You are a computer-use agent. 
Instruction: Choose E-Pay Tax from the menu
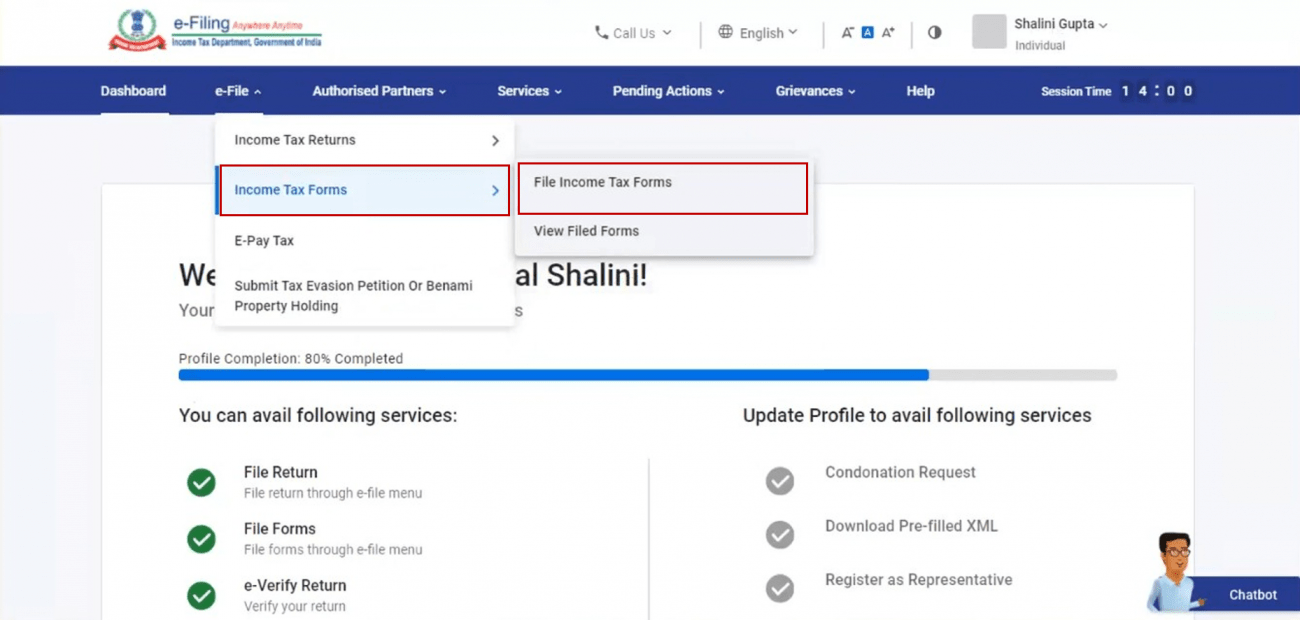pyautogui.click(x=264, y=240)
